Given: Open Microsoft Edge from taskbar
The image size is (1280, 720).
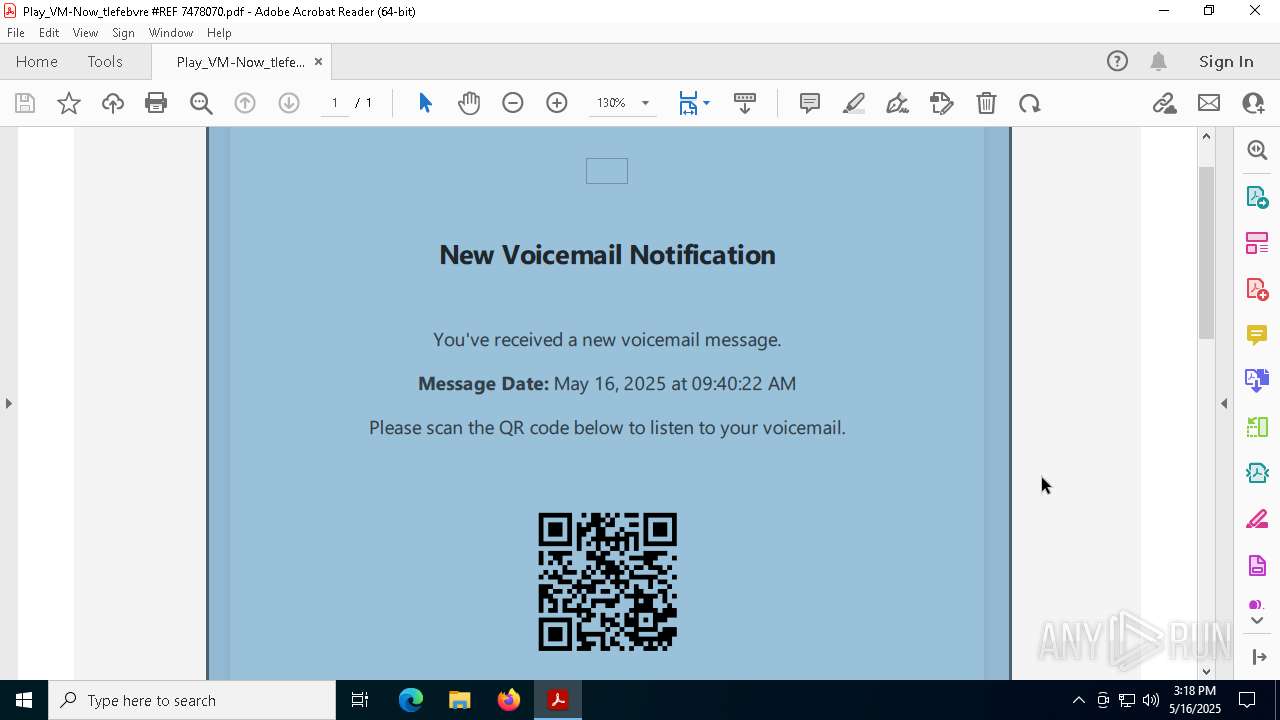Looking at the screenshot, I should point(411,700).
